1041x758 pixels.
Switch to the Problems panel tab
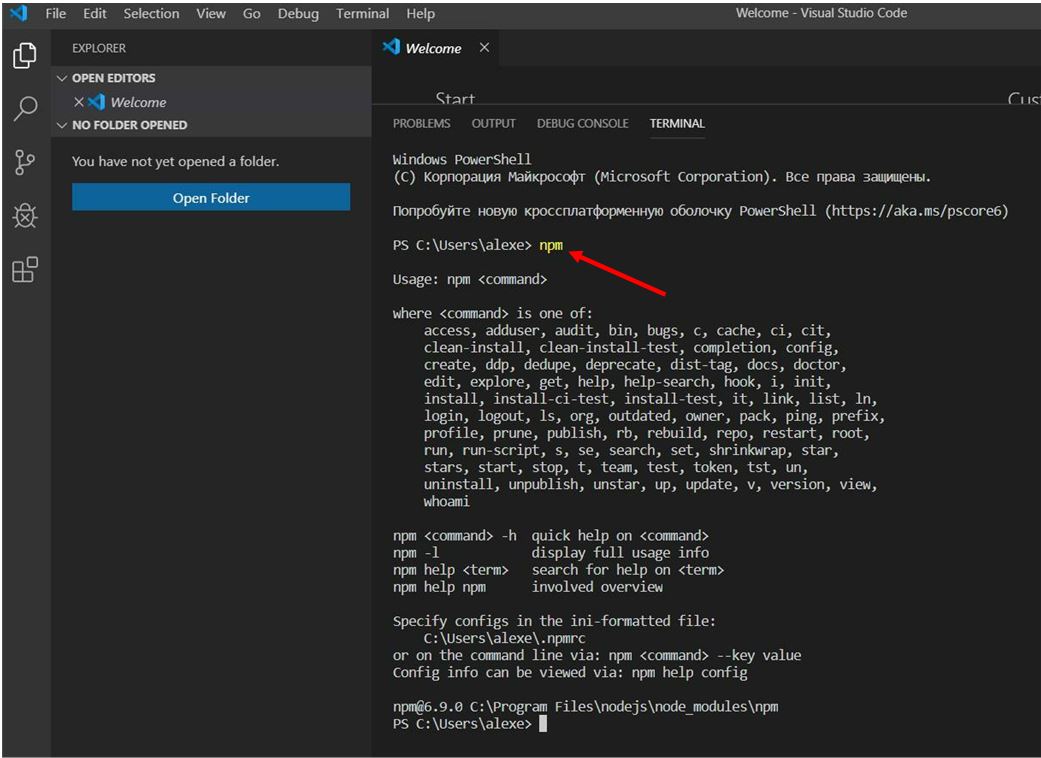click(421, 124)
